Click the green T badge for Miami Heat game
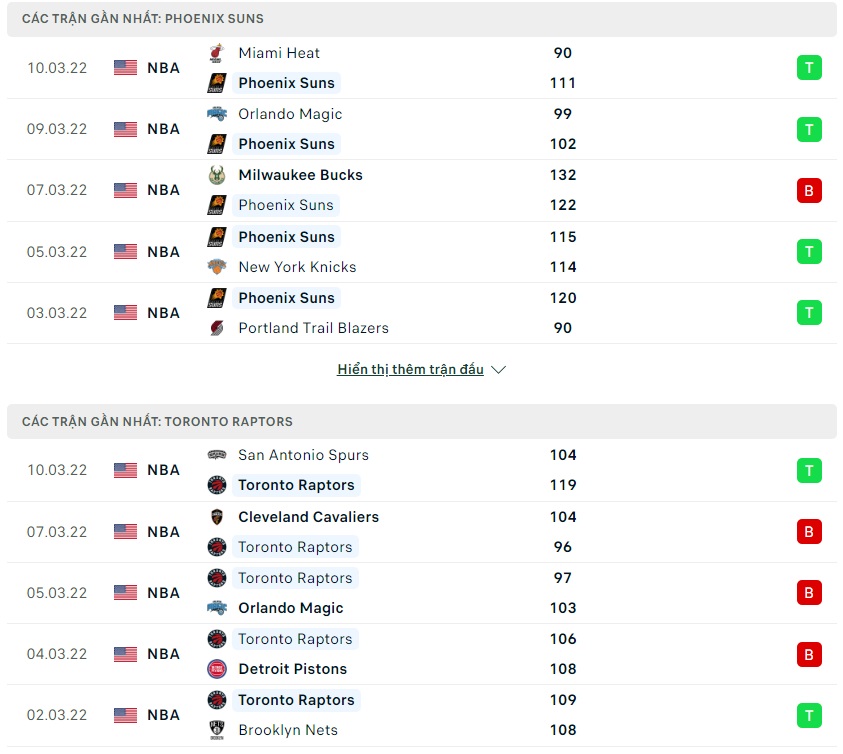This screenshot has height=754, width=843. click(809, 68)
